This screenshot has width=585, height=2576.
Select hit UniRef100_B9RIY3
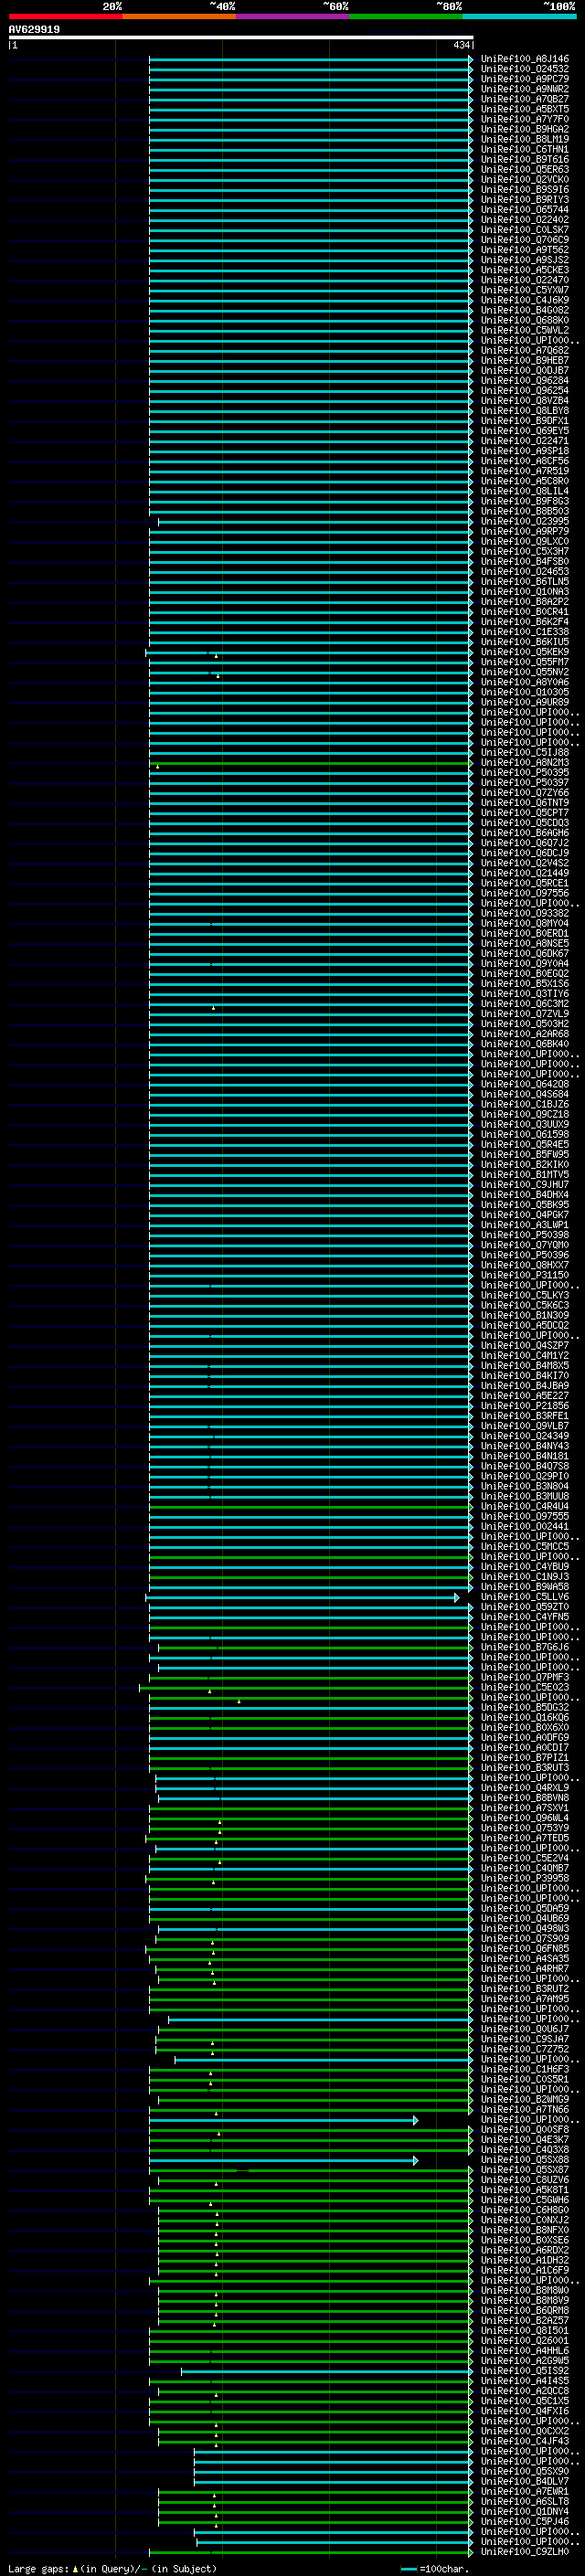[525, 199]
